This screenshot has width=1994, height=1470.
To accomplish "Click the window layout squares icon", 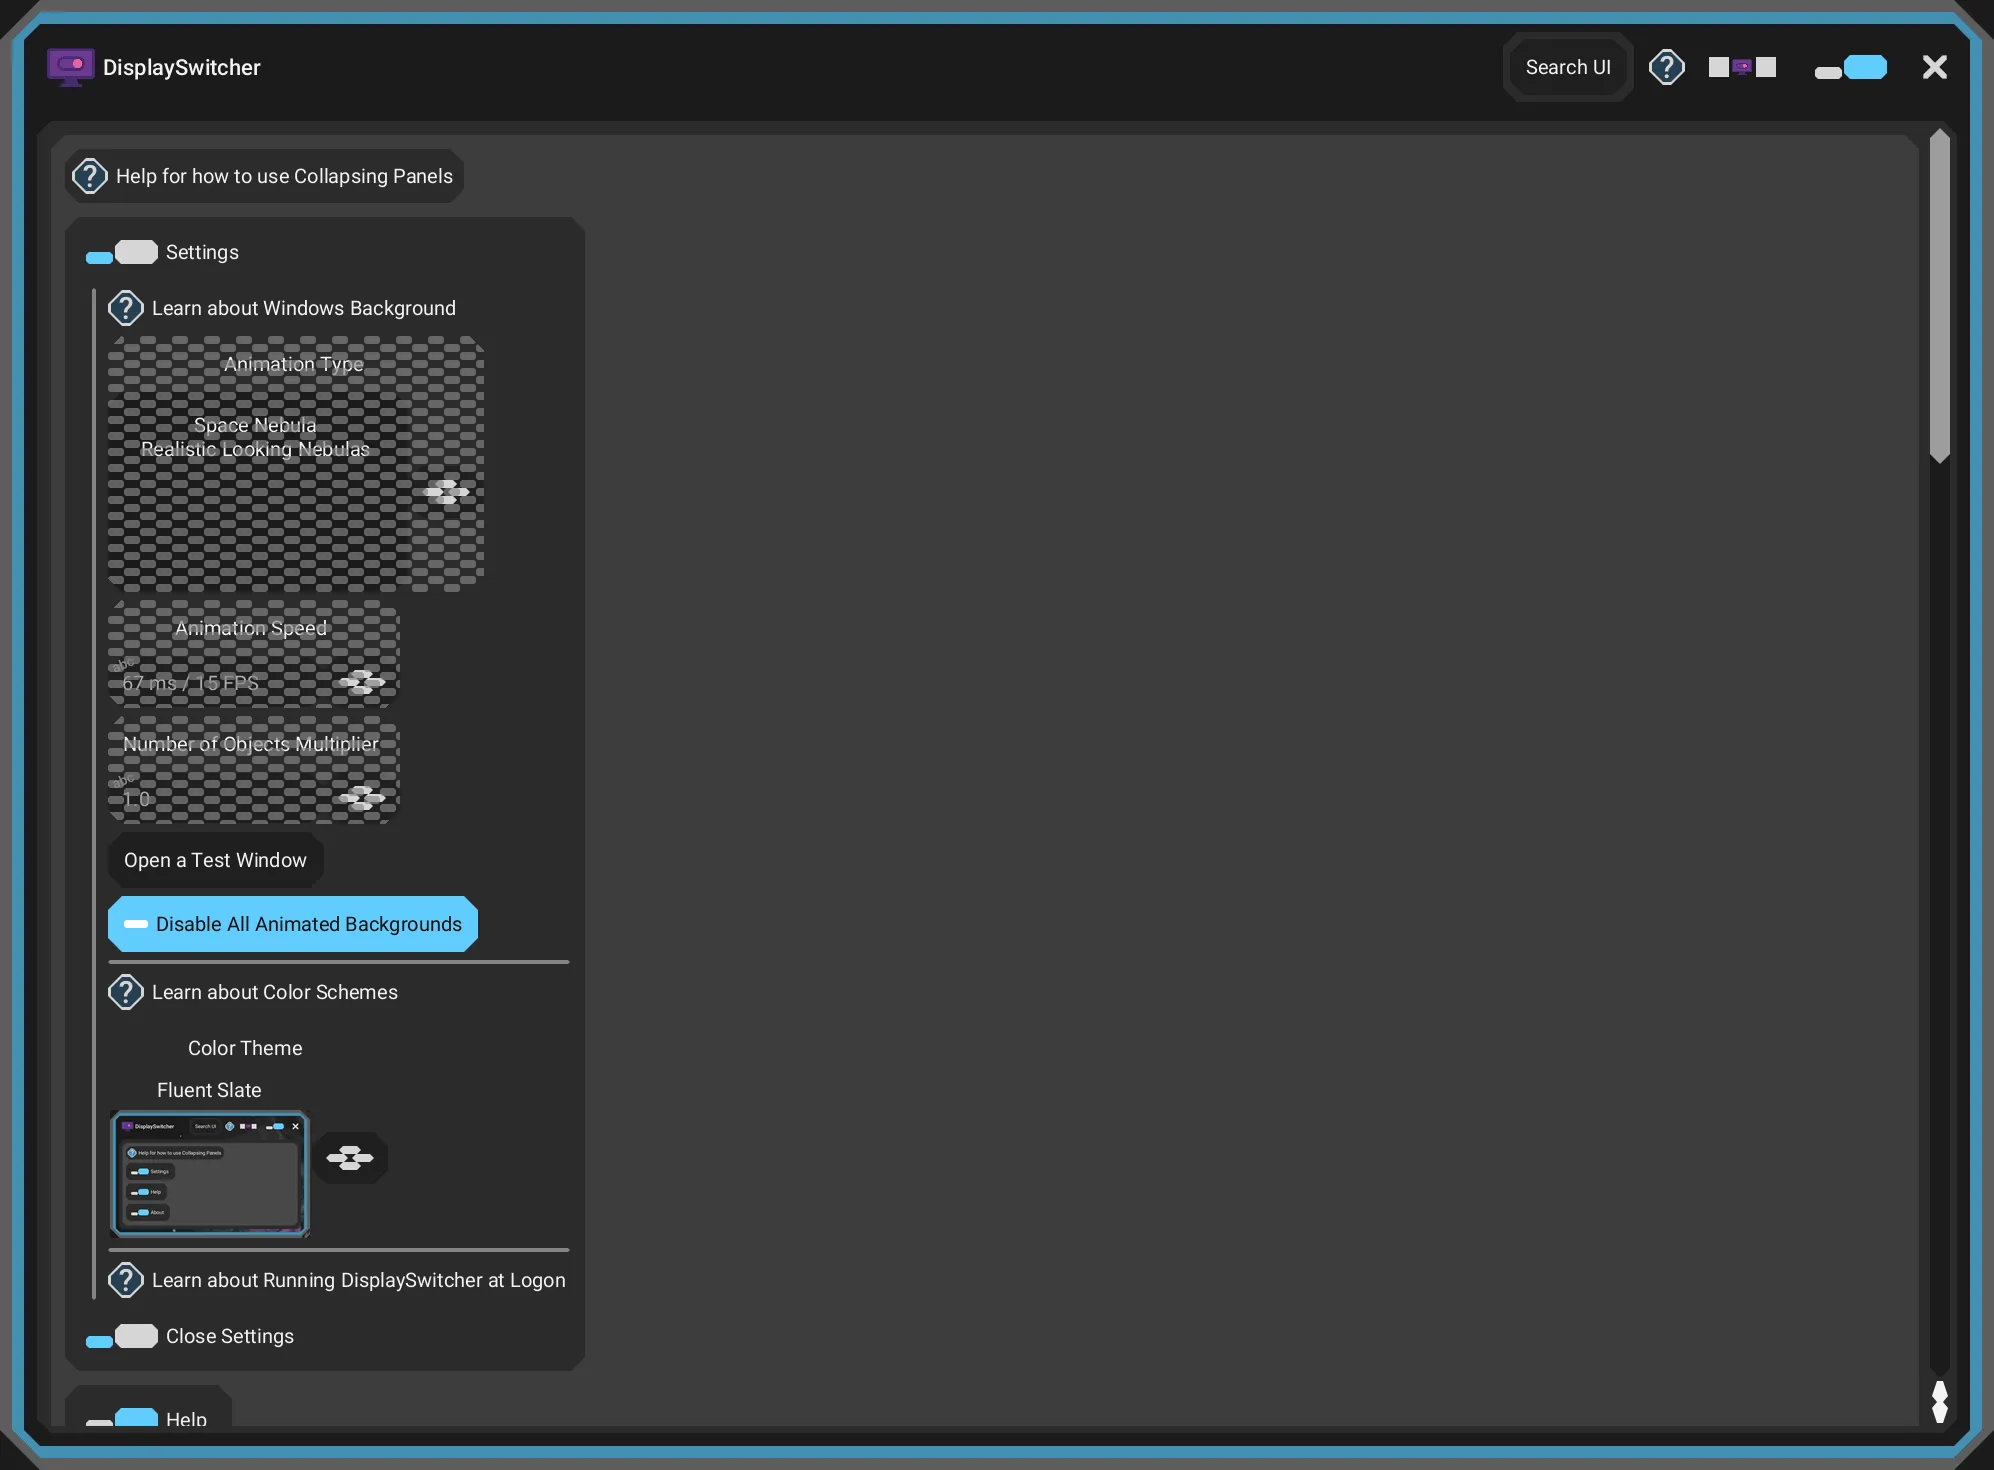I will (1742, 67).
